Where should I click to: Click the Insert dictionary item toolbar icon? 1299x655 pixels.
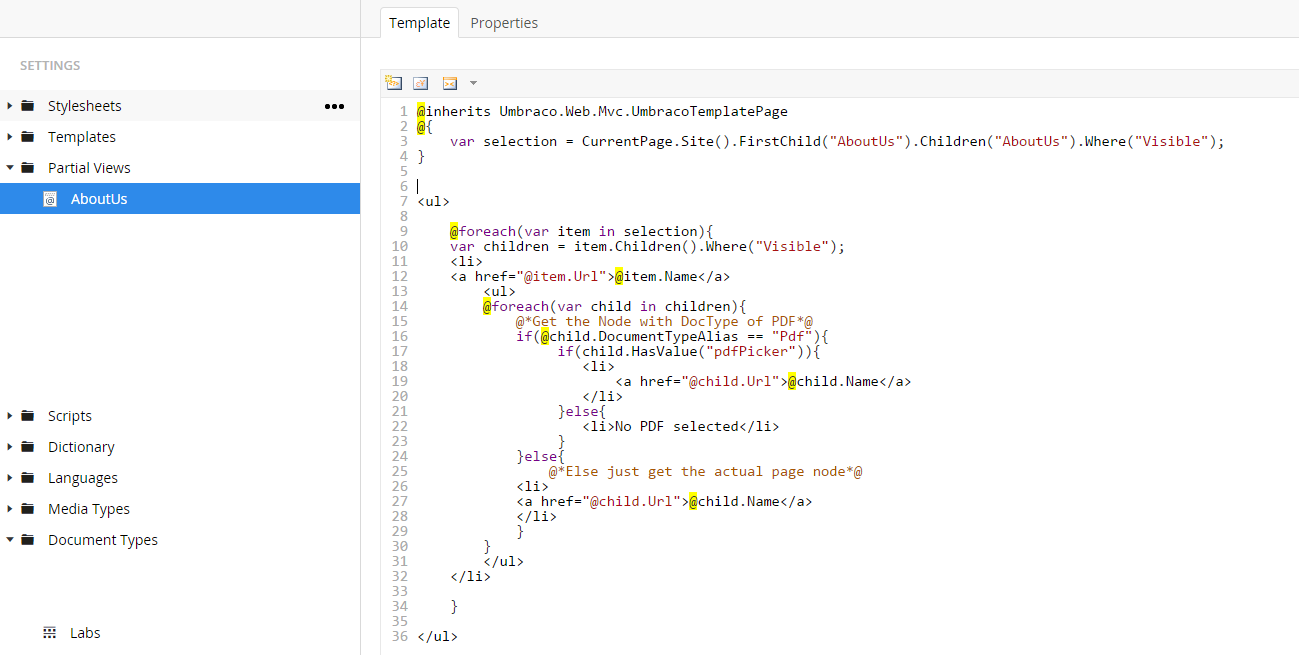pyautogui.click(x=421, y=83)
